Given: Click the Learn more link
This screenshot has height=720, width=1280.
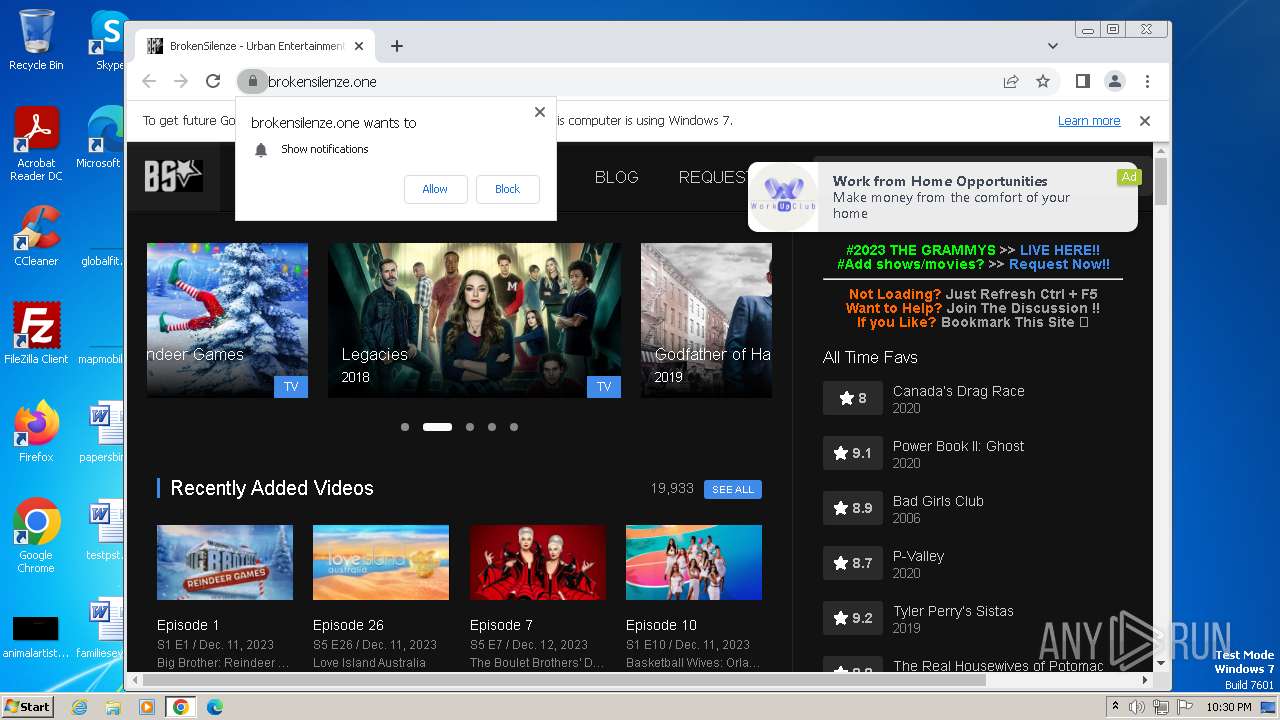Looking at the screenshot, I should pyautogui.click(x=1089, y=121).
